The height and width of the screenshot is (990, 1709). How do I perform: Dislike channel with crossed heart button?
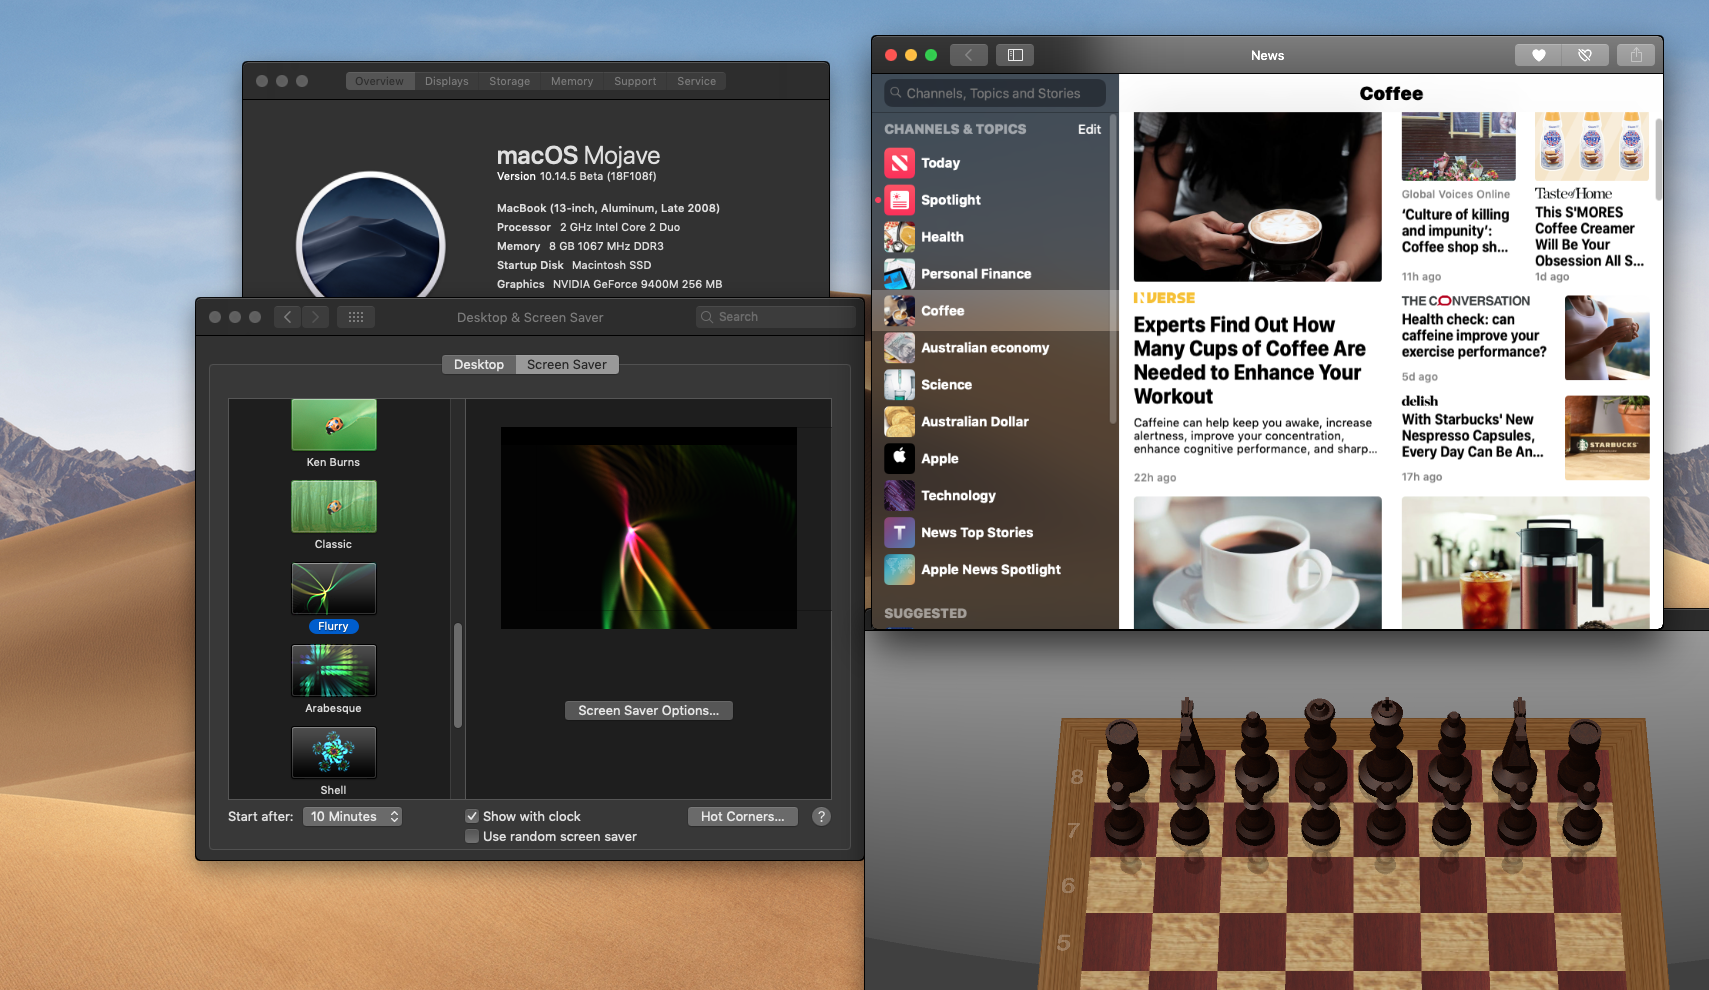1585,55
